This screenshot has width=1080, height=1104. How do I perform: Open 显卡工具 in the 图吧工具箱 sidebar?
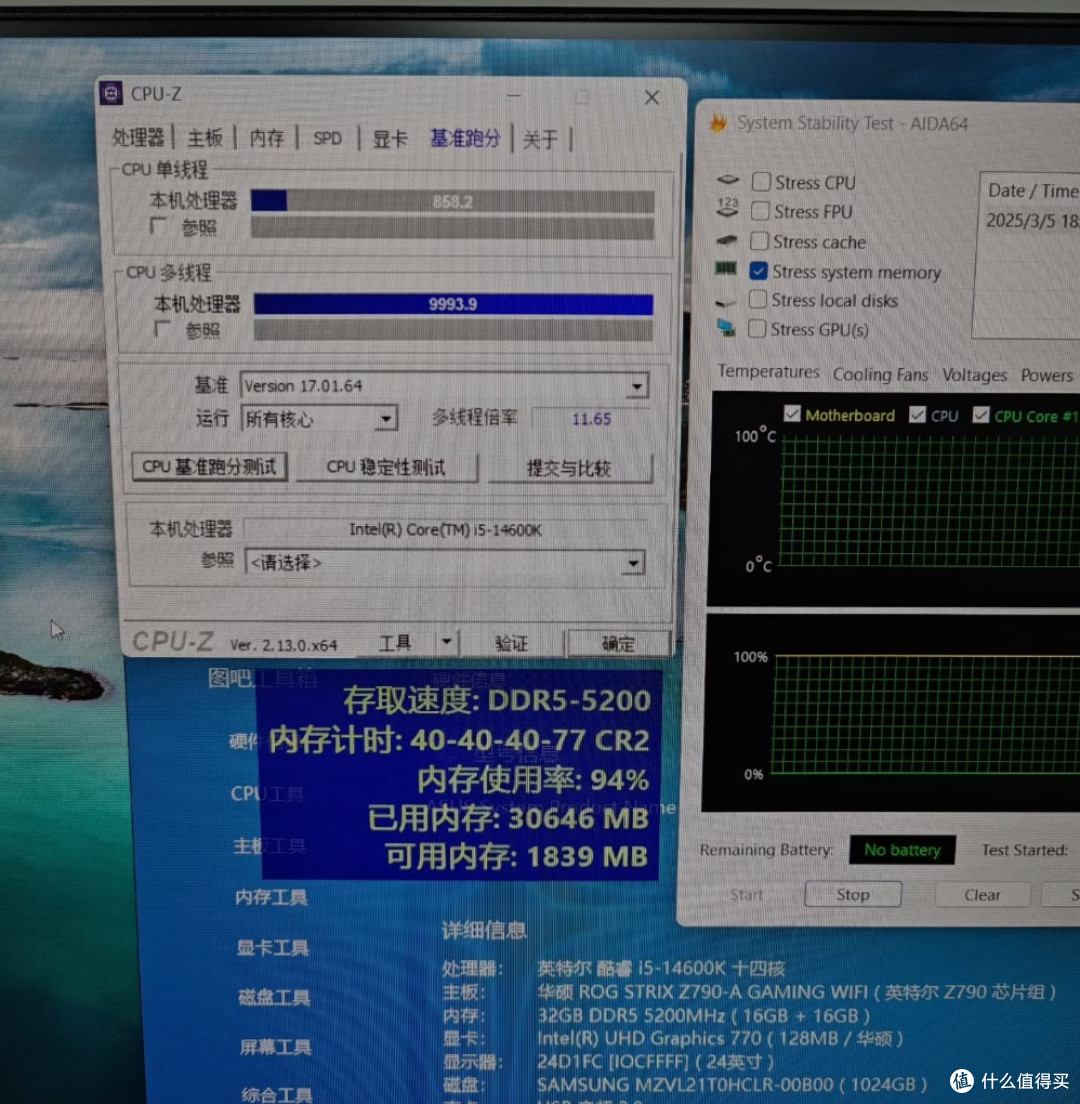[272, 948]
